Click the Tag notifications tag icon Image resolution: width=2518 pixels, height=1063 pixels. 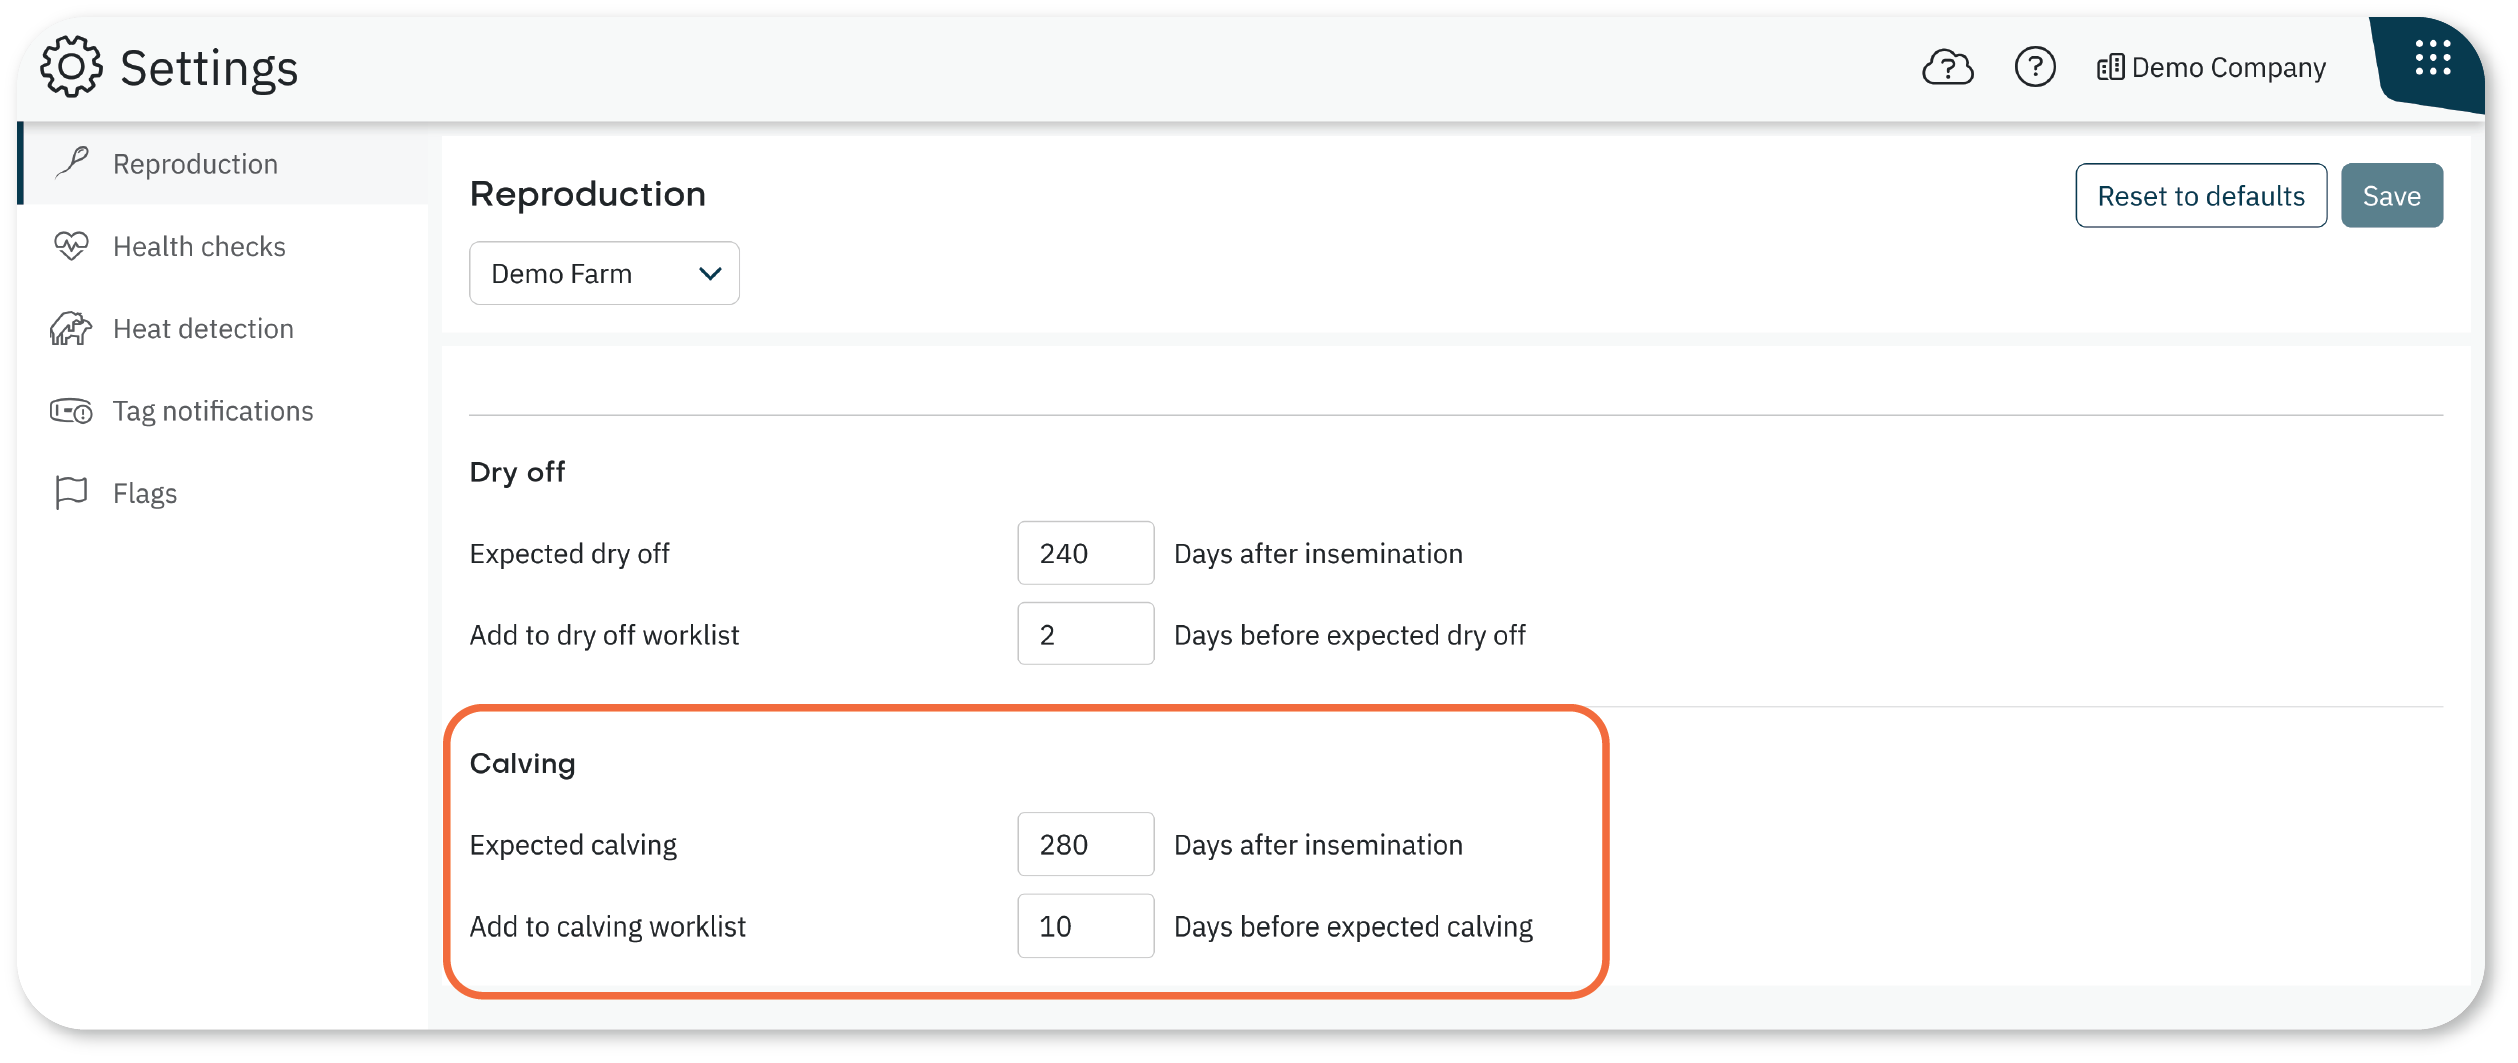pyautogui.click(x=71, y=411)
